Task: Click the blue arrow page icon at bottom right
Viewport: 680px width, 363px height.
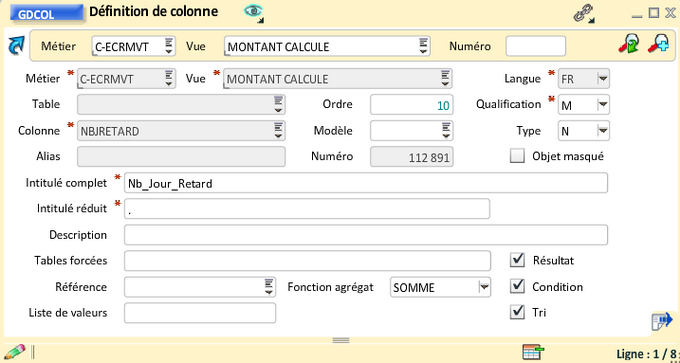Action: [662, 321]
